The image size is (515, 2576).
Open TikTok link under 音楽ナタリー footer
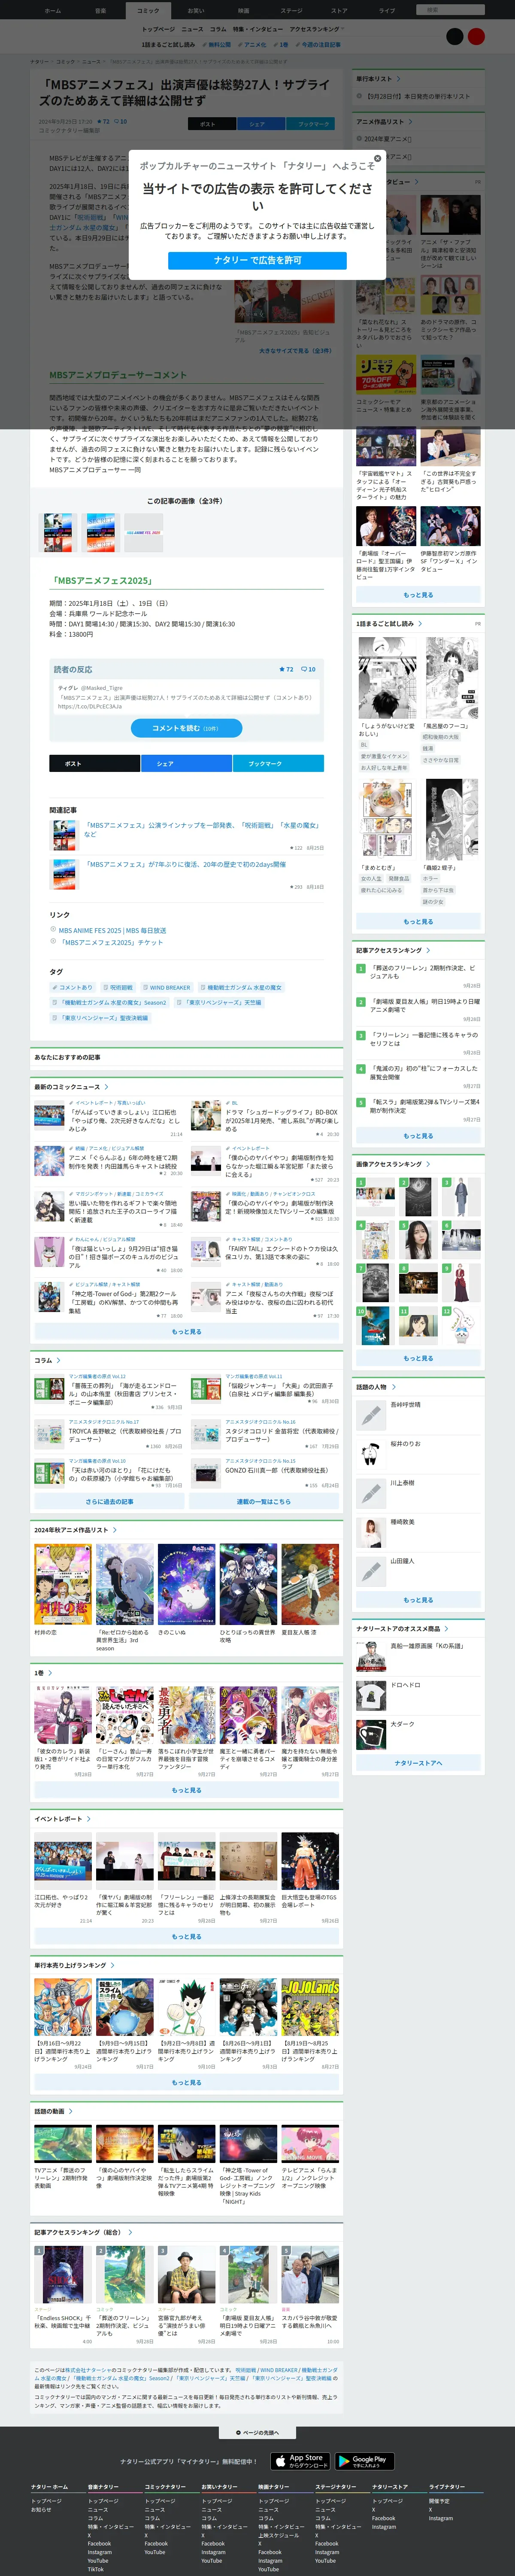(x=95, y=2569)
